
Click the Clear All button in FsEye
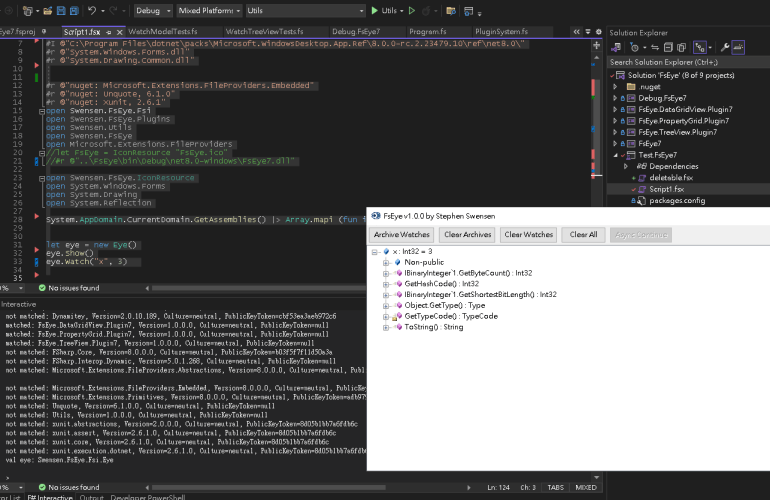pyautogui.click(x=583, y=235)
